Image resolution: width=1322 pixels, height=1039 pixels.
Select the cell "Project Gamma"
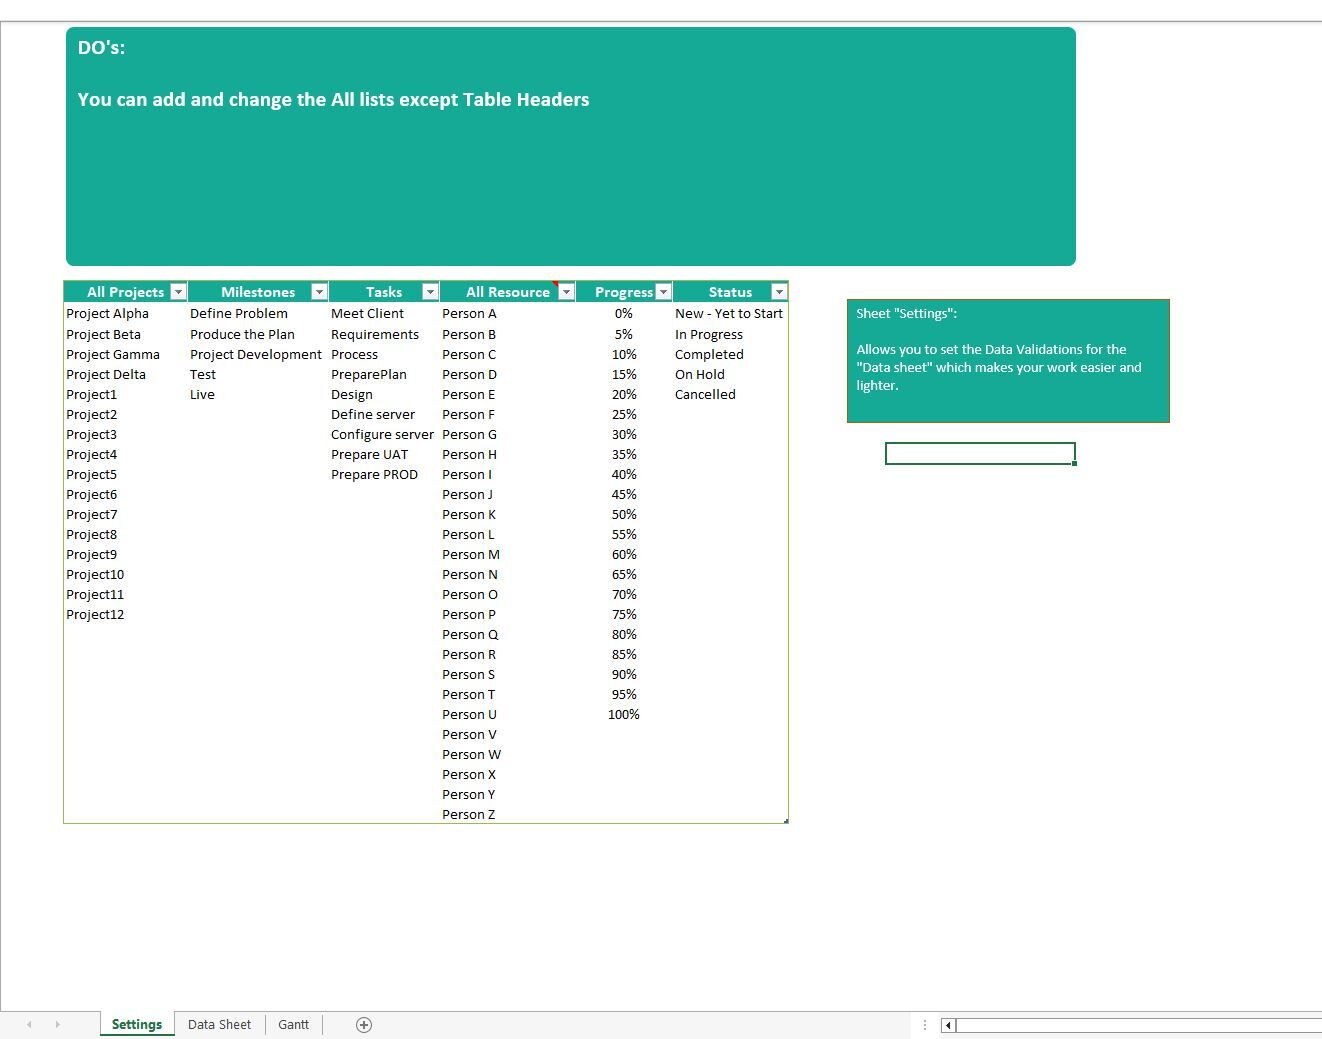(x=125, y=354)
